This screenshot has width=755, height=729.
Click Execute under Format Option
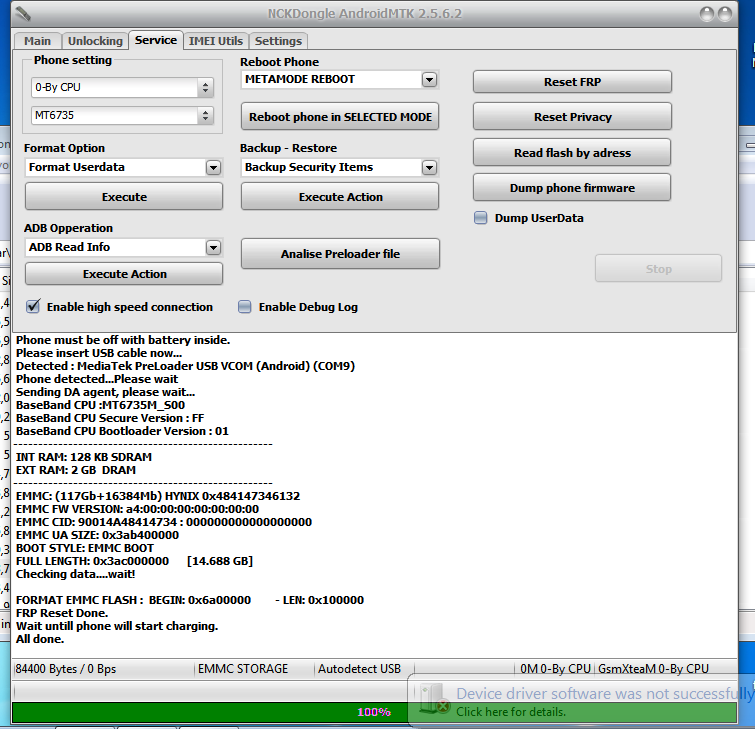(124, 196)
